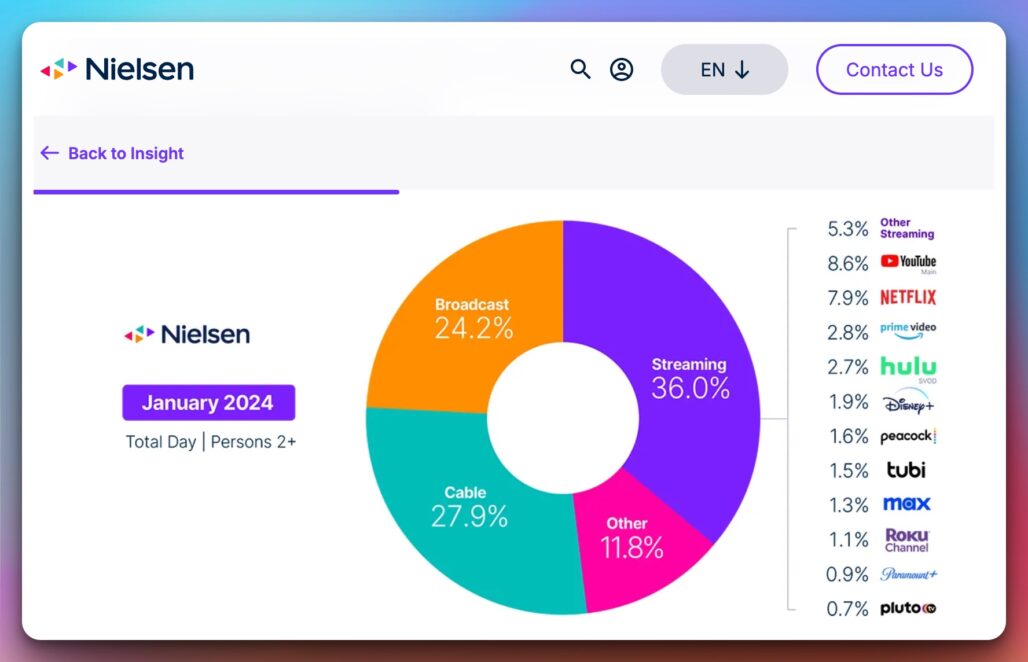Click the 2.8% Prime Video share value
1028x662 pixels.
coord(848,333)
